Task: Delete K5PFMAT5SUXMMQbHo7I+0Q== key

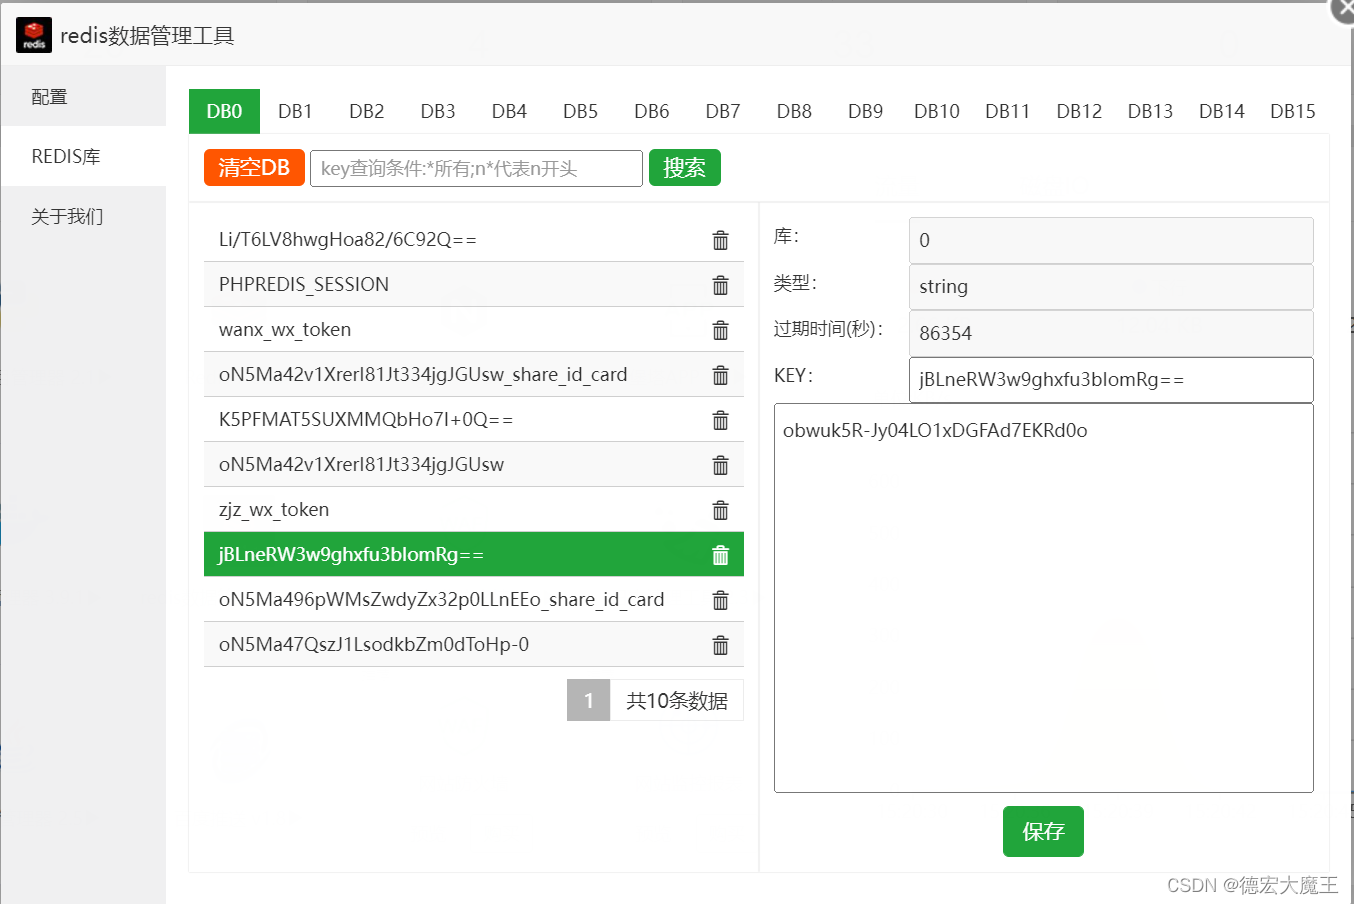Action: [720, 420]
